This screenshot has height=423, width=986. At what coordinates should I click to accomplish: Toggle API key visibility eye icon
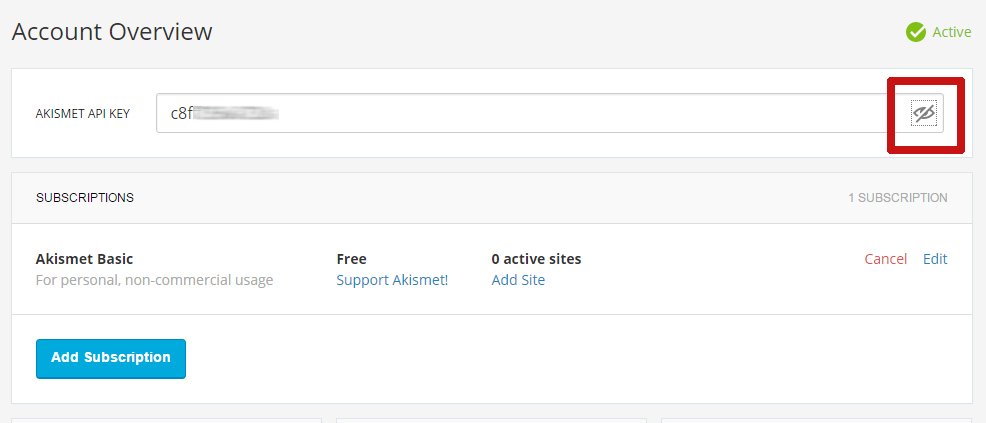(x=926, y=114)
